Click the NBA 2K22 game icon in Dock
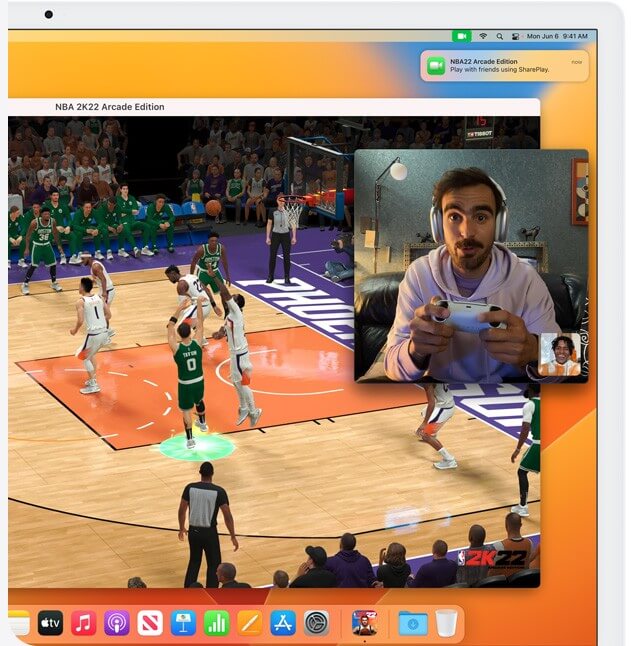The image size is (632, 646). point(364,623)
